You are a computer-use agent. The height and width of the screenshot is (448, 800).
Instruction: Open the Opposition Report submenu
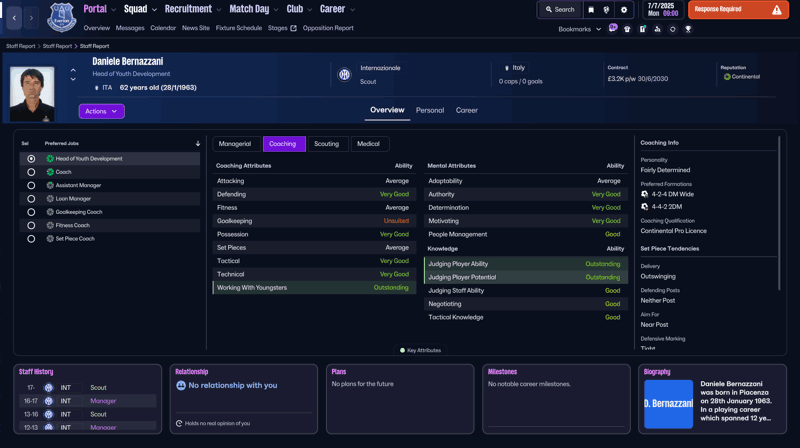point(328,28)
